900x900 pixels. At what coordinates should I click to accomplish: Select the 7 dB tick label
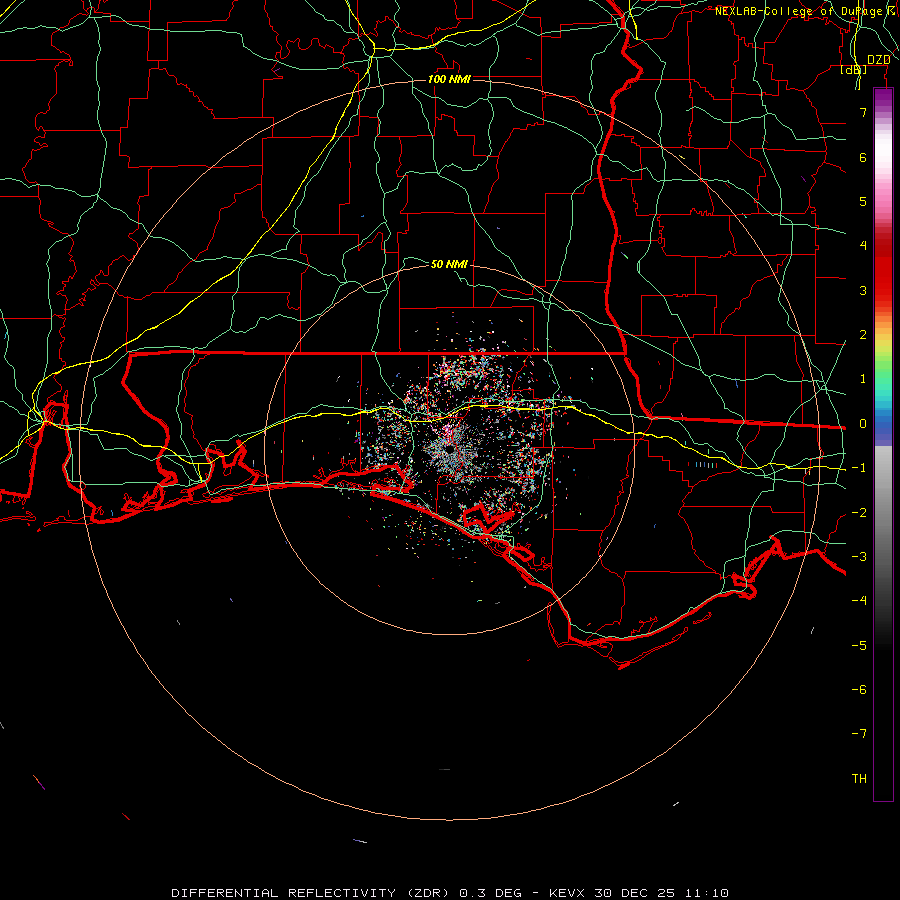(863, 112)
